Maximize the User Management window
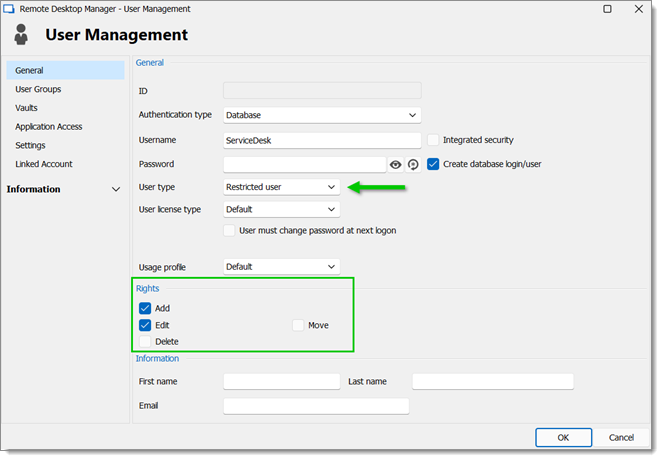662x461 pixels. (607, 9)
